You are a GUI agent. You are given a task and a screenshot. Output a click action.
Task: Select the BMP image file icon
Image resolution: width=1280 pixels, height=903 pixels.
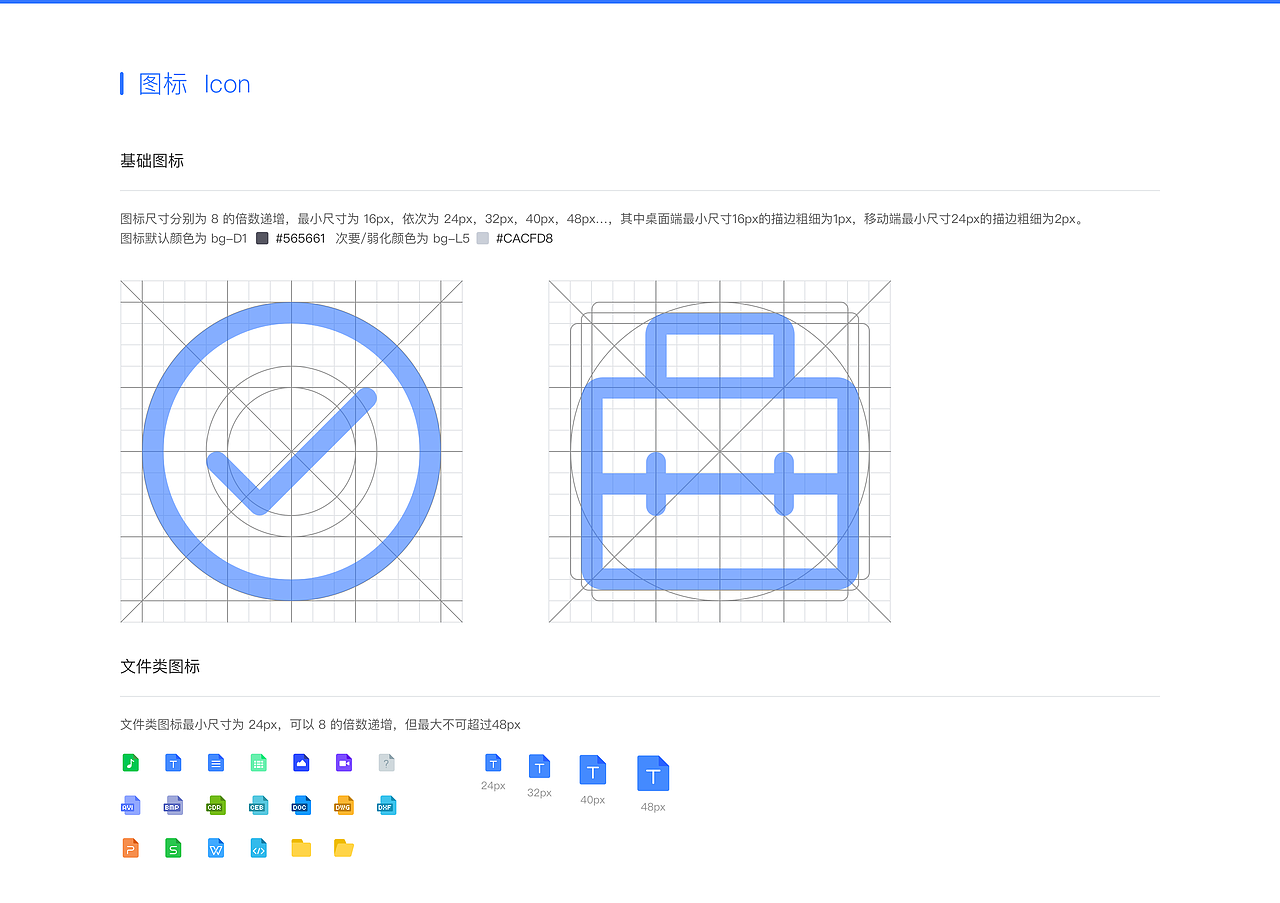(172, 805)
